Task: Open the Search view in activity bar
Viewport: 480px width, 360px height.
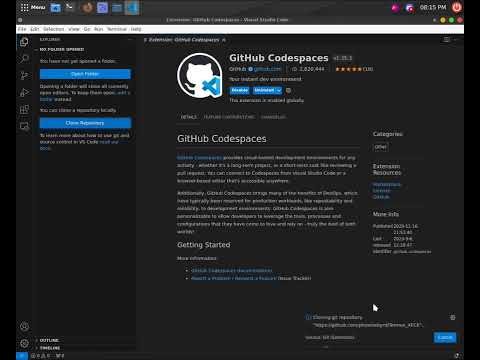Action: point(24,59)
